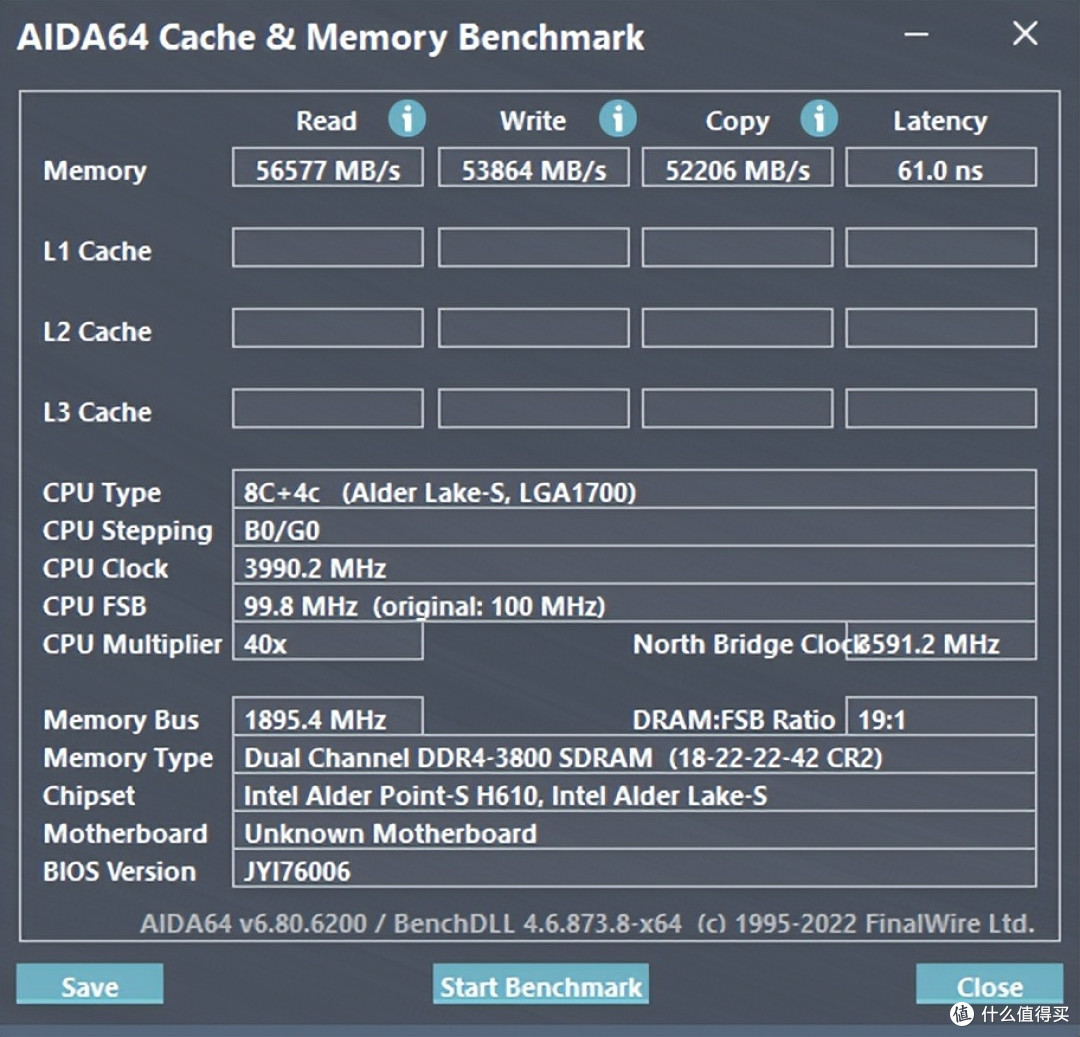The image size is (1080, 1037).
Task: Click the empty L3 Cache Copy box
Action: (737, 409)
